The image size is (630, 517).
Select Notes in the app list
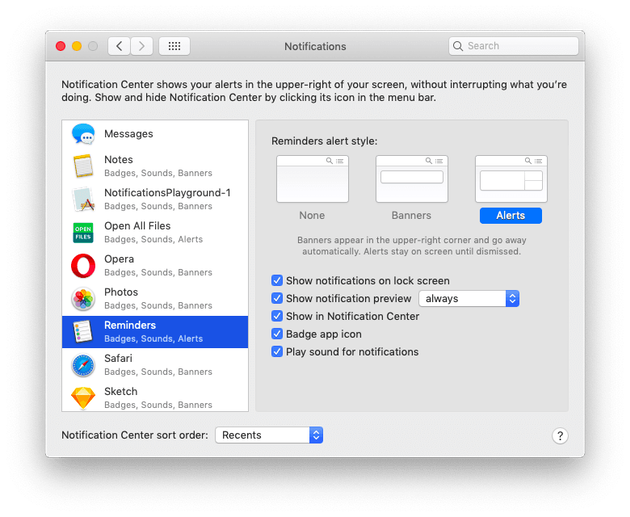click(155, 166)
